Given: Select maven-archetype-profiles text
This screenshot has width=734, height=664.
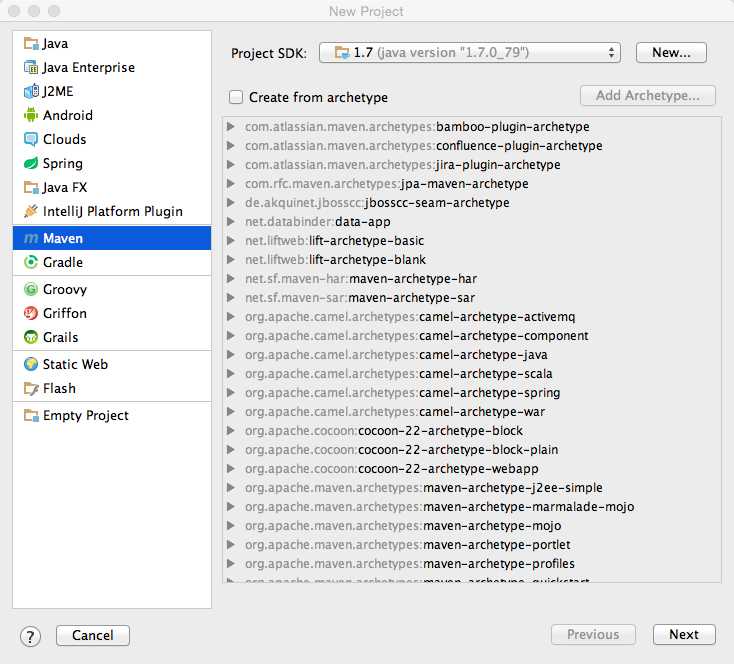Looking at the screenshot, I should click(499, 564).
